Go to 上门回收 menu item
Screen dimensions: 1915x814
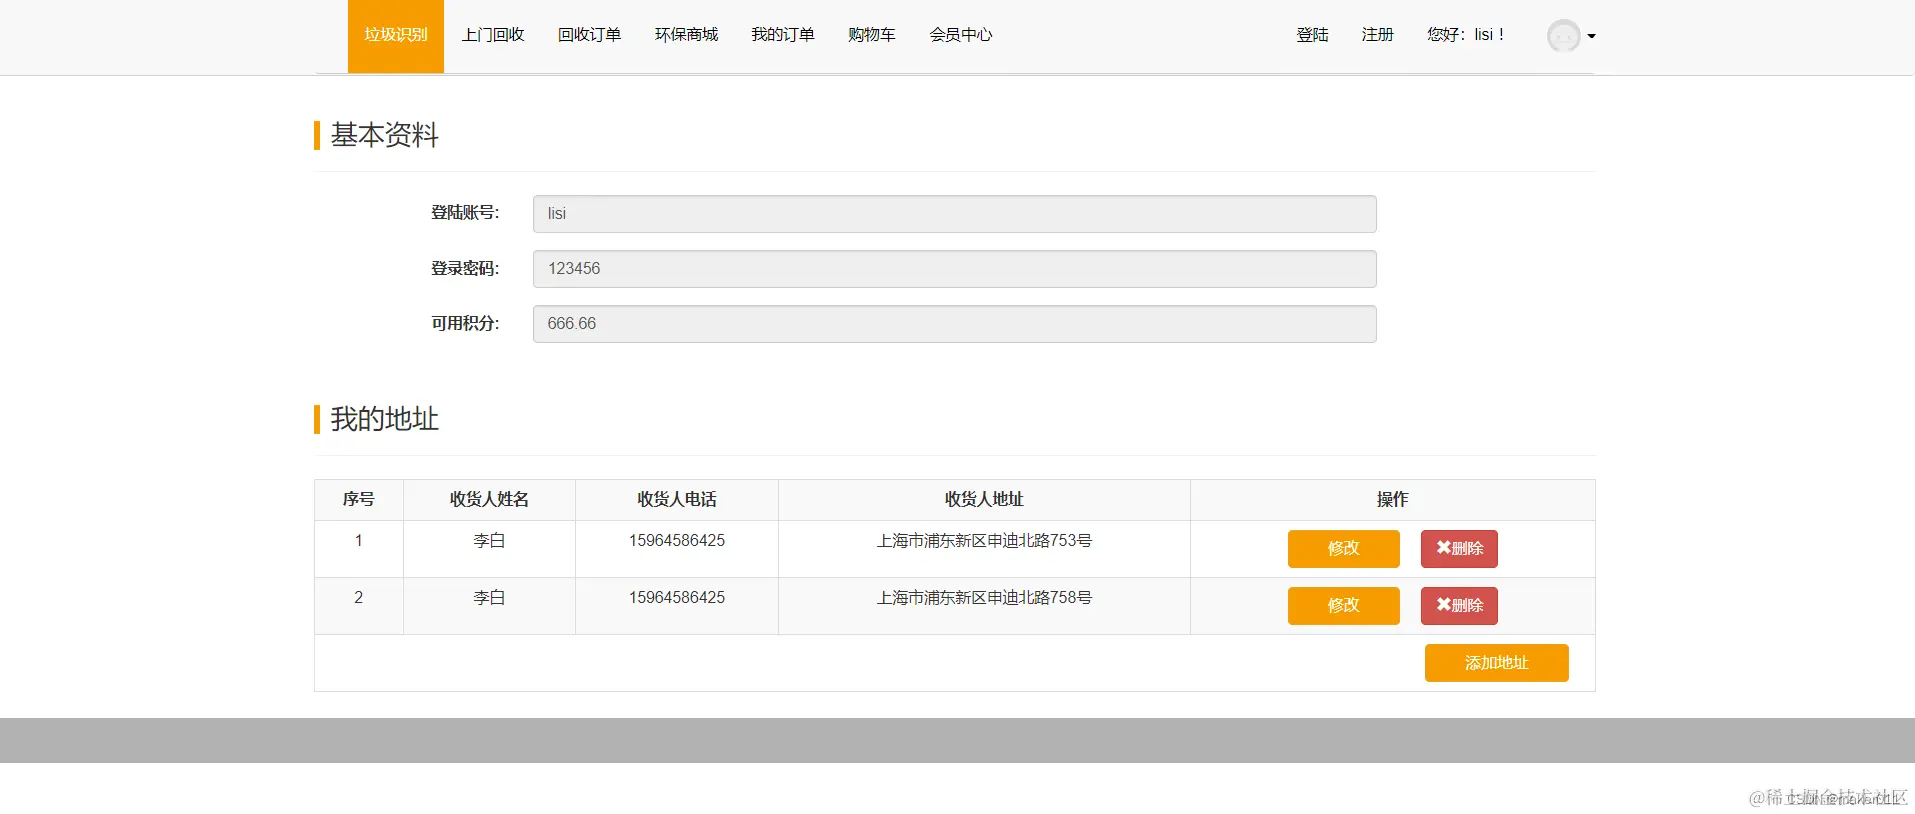(493, 35)
